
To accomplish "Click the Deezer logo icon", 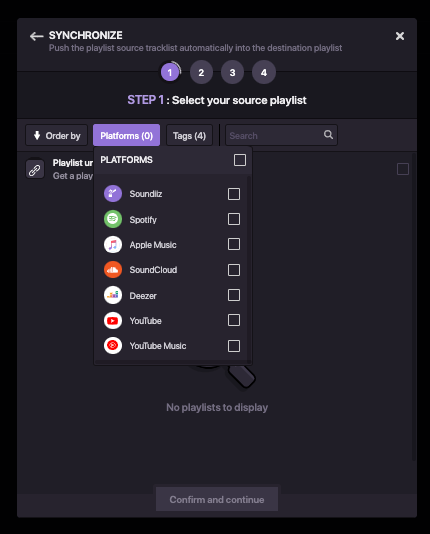I will click(x=113, y=295).
